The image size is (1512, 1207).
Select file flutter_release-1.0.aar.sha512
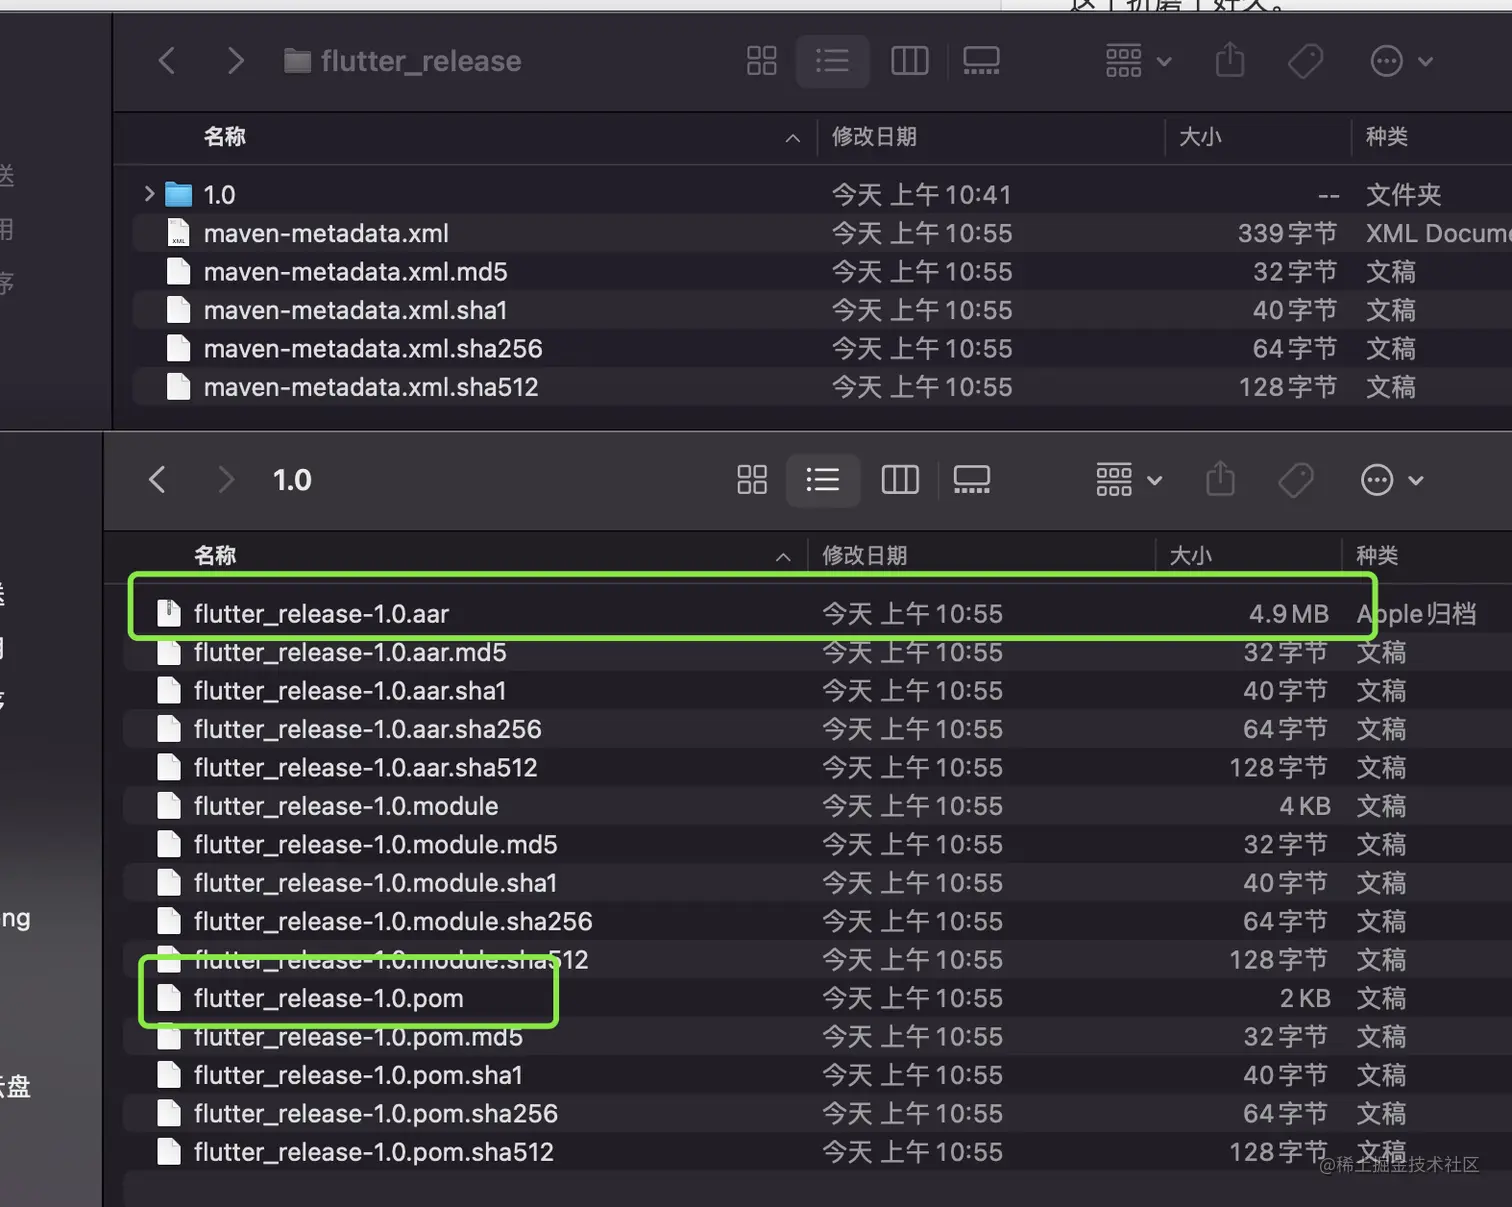tap(365, 768)
